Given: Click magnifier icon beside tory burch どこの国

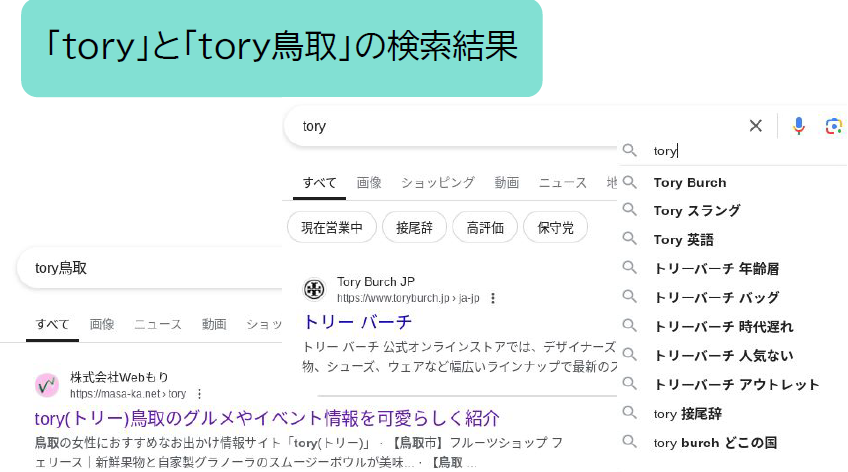Looking at the screenshot, I should [x=629, y=442].
